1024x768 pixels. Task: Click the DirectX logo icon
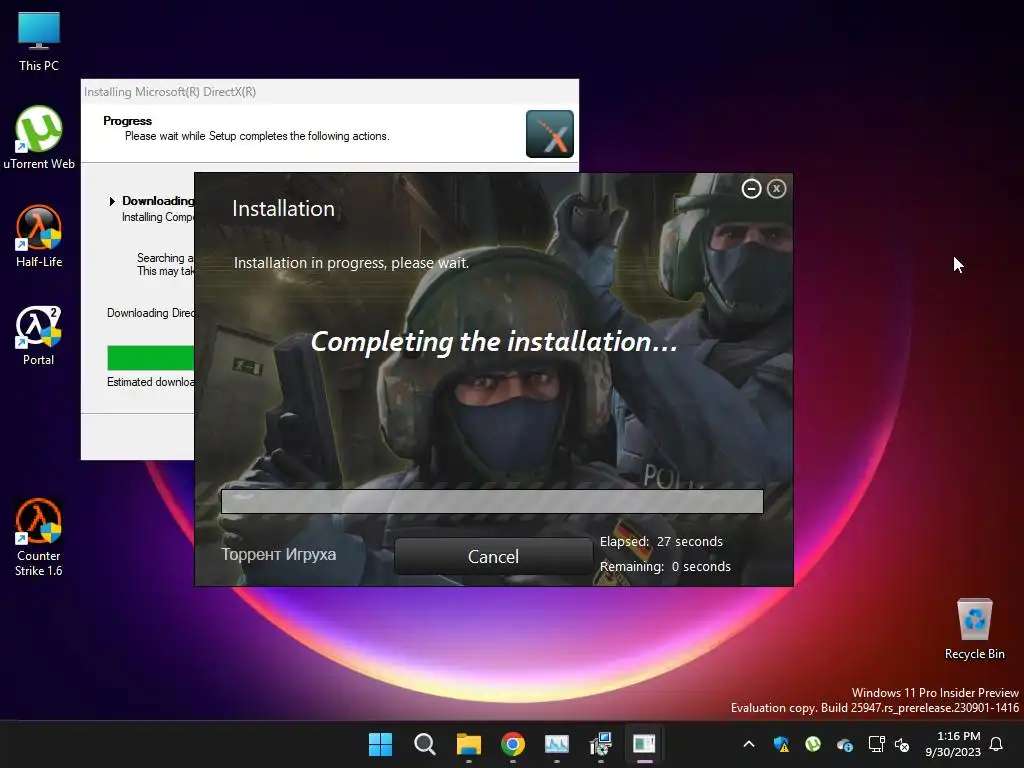point(550,134)
